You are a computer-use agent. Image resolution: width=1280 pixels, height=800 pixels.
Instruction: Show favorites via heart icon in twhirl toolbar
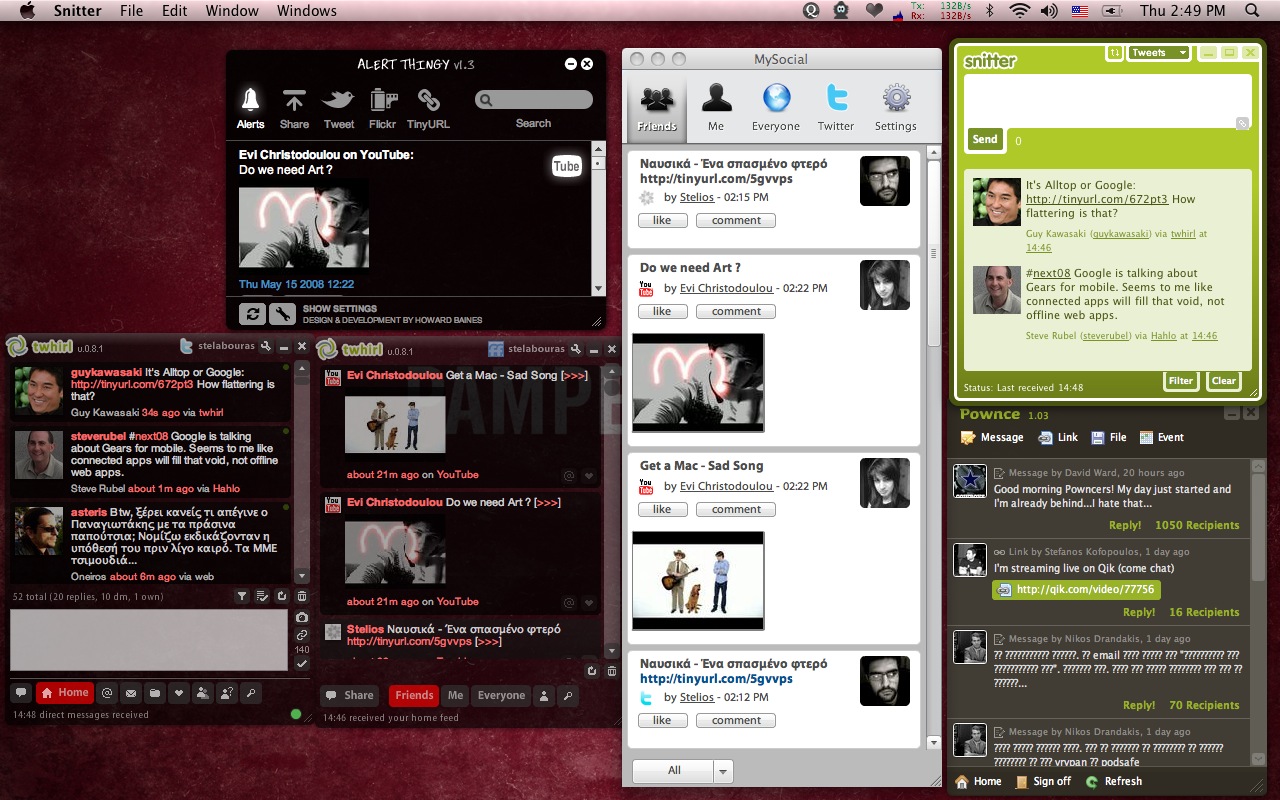point(179,692)
